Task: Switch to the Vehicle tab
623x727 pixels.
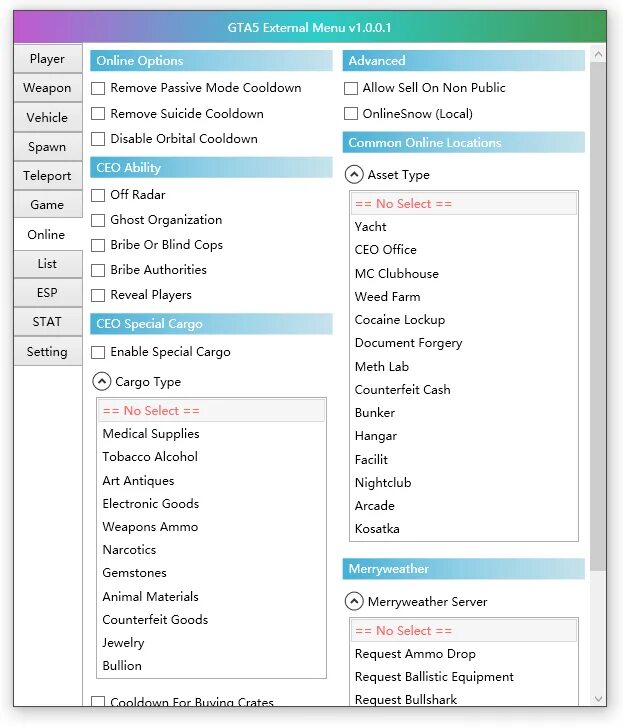Action: point(48,117)
